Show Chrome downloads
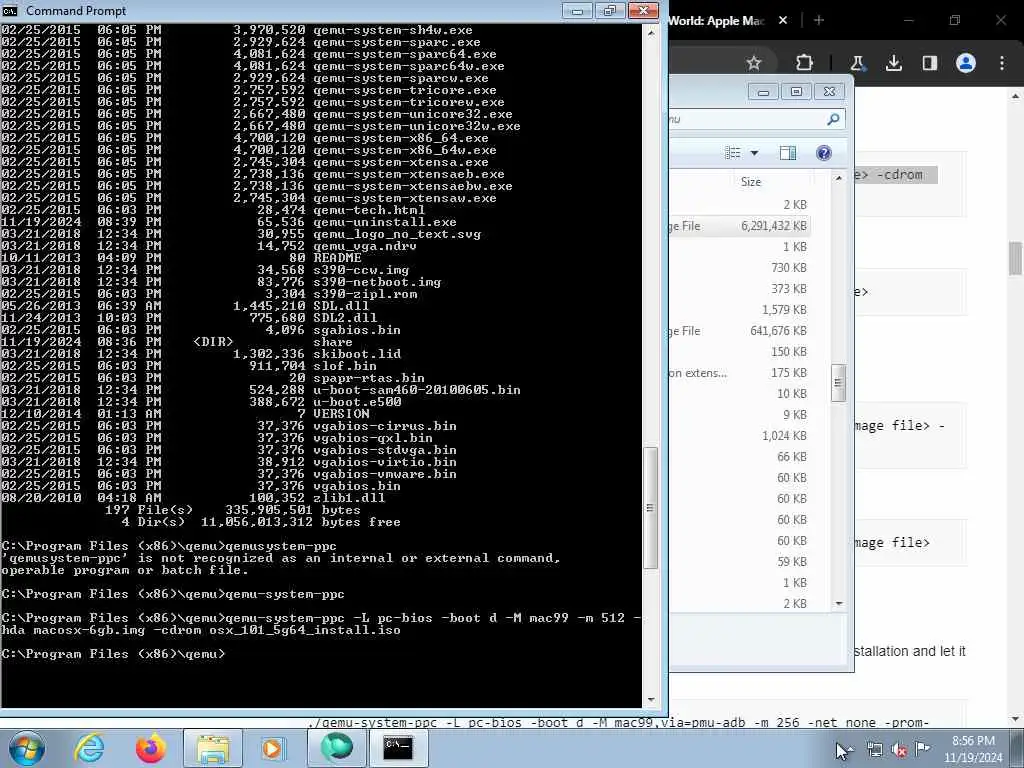The image size is (1024, 768). 893,63
